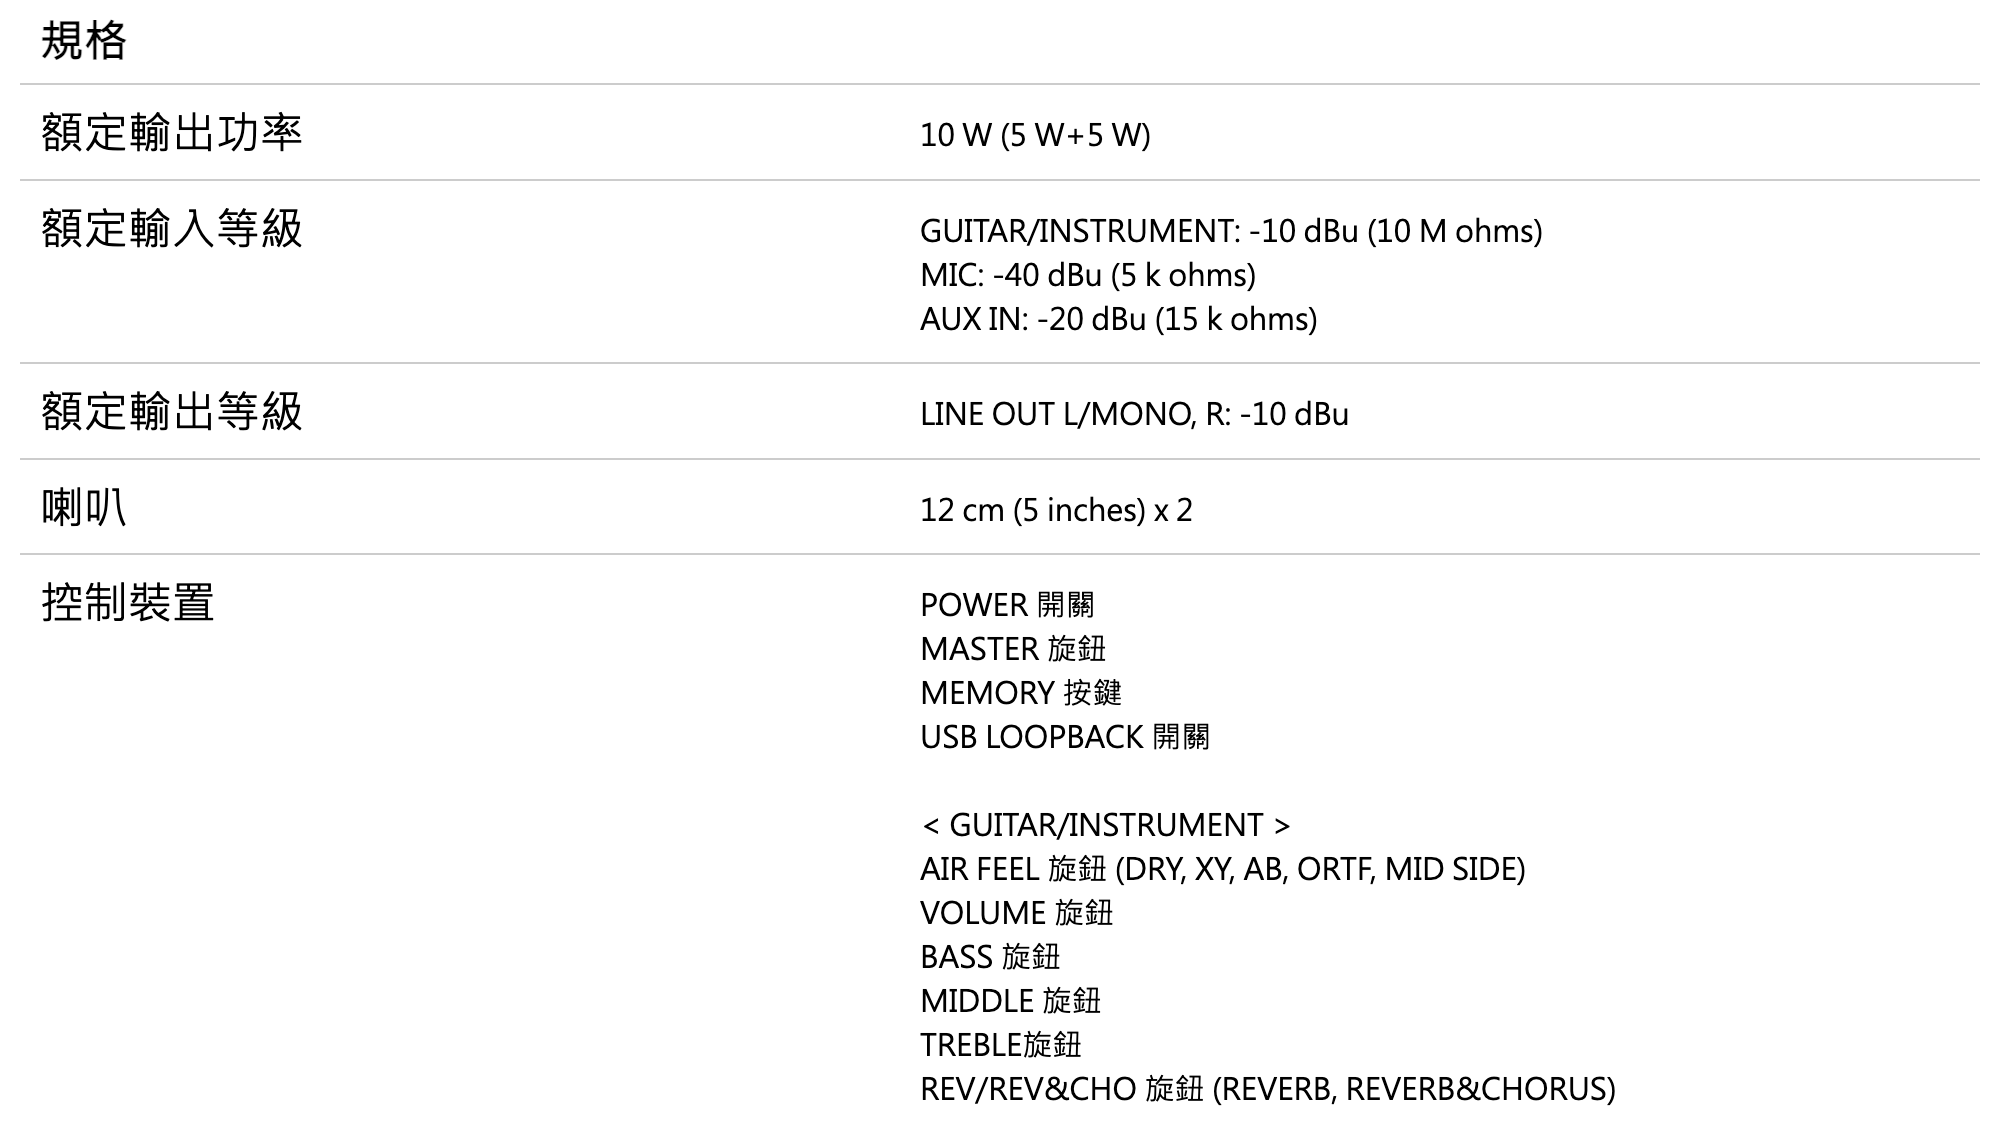Viewport: 2016px width, 1142px height.
Task: Click the GUITAR/INSTRUMENT -10 dBu line
Action: pos(1230,231)
